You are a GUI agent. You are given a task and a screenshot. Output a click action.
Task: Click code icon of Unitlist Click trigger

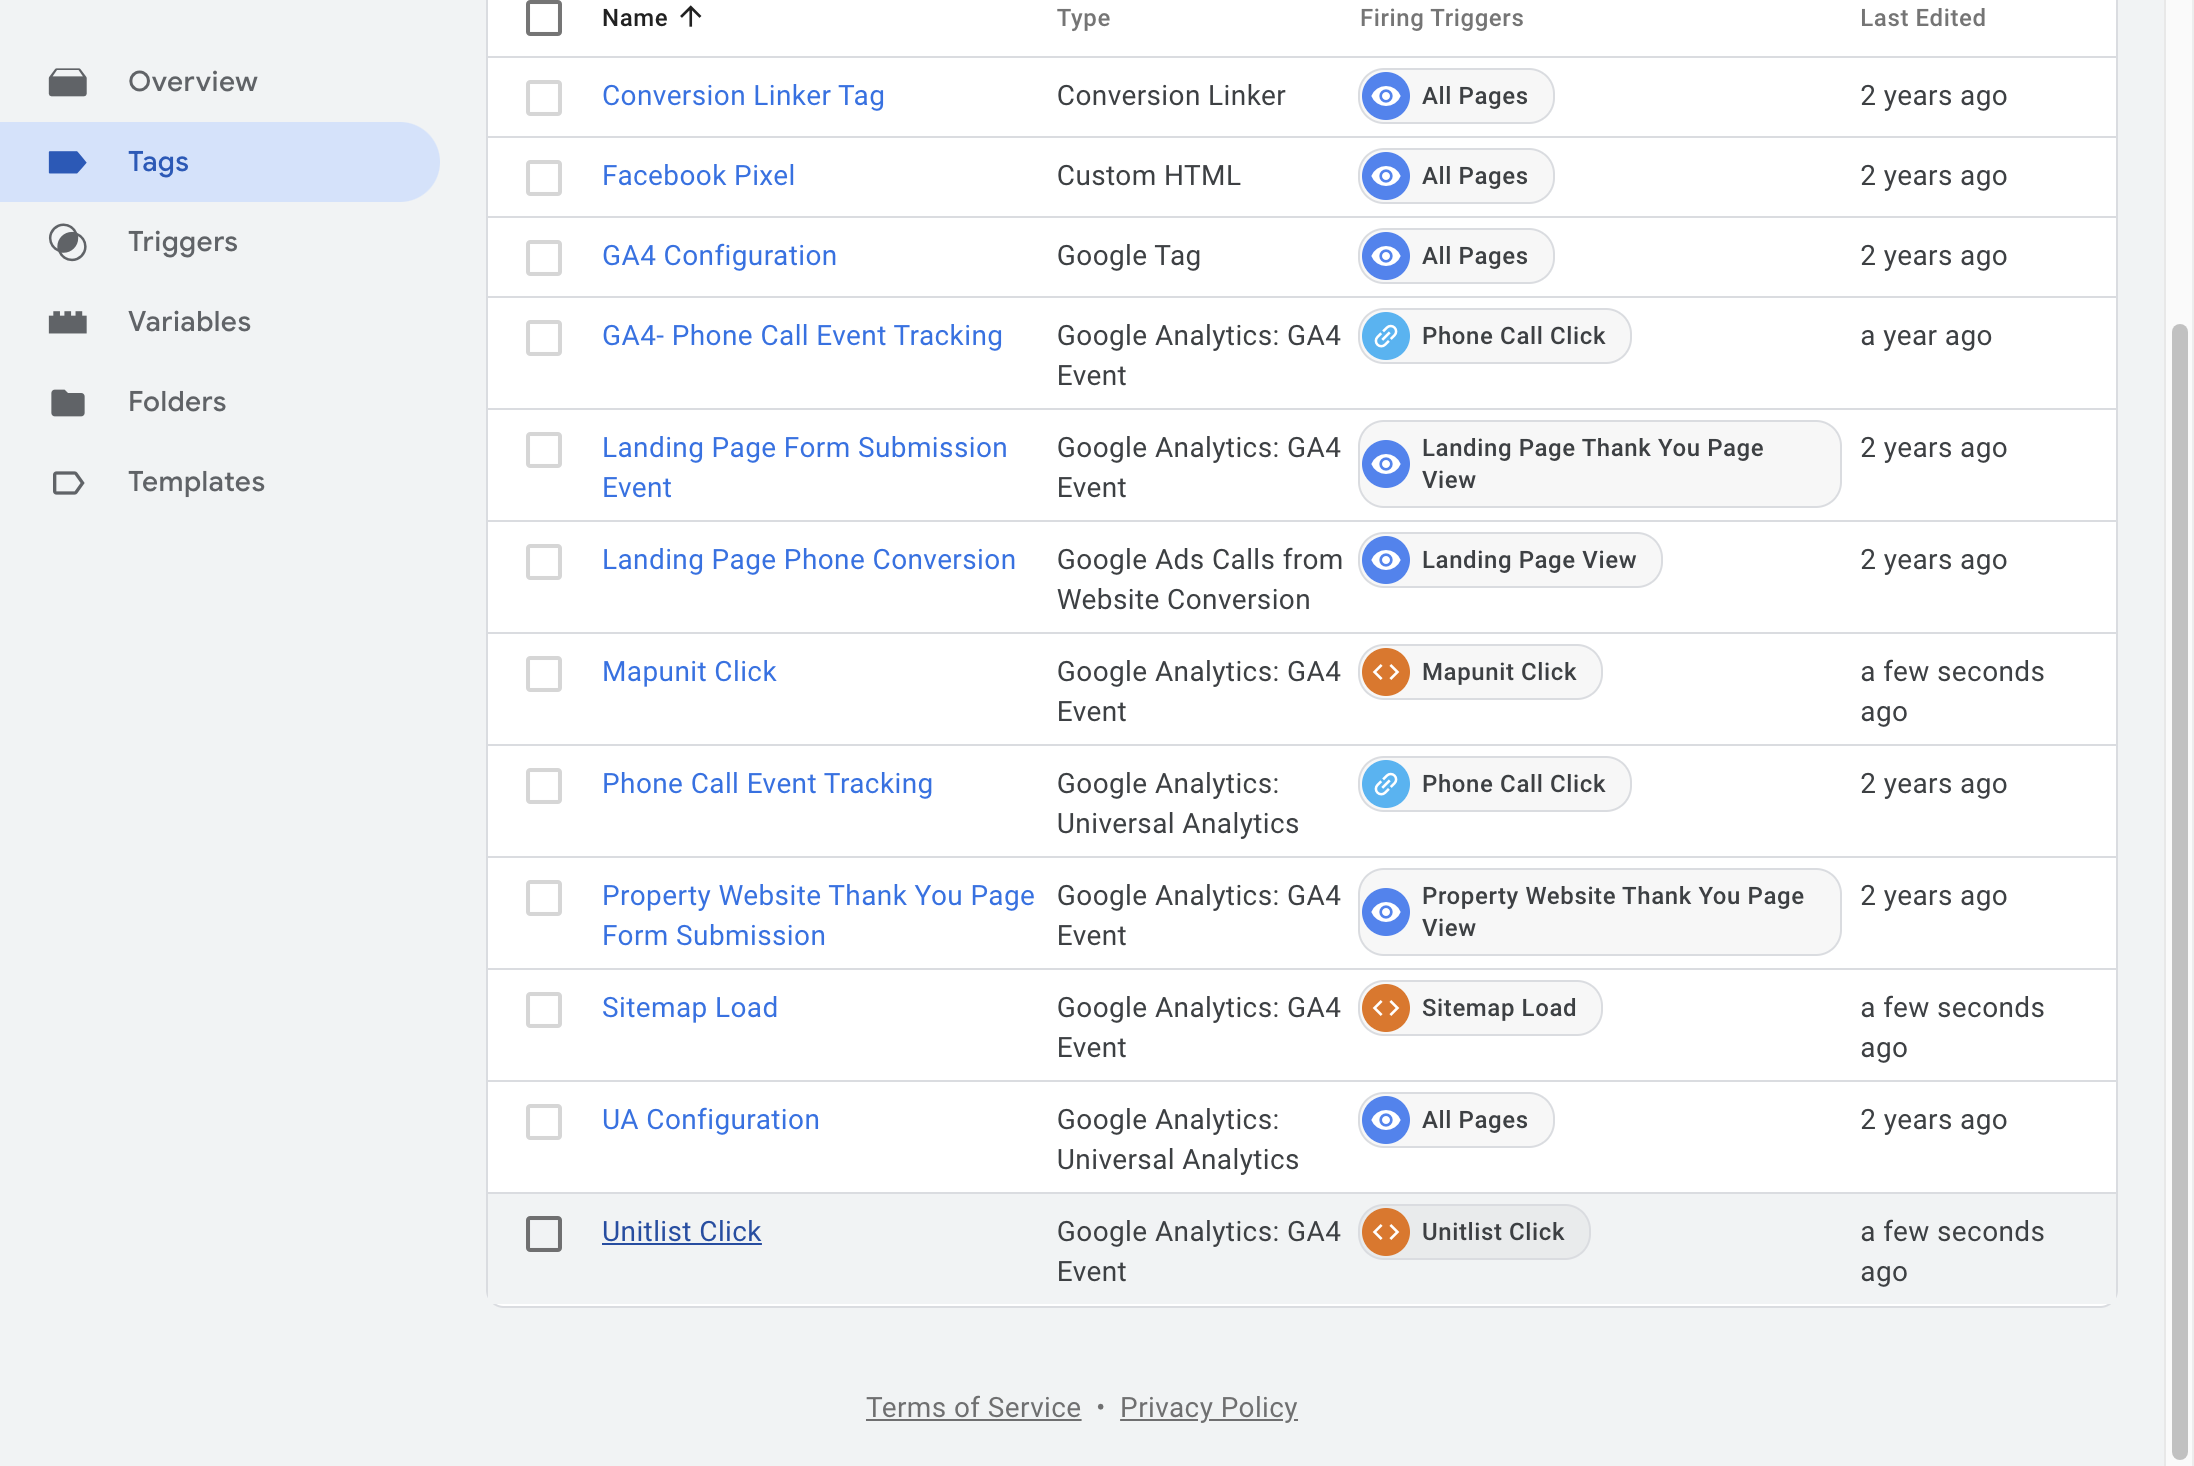tap(1386, 1232)
